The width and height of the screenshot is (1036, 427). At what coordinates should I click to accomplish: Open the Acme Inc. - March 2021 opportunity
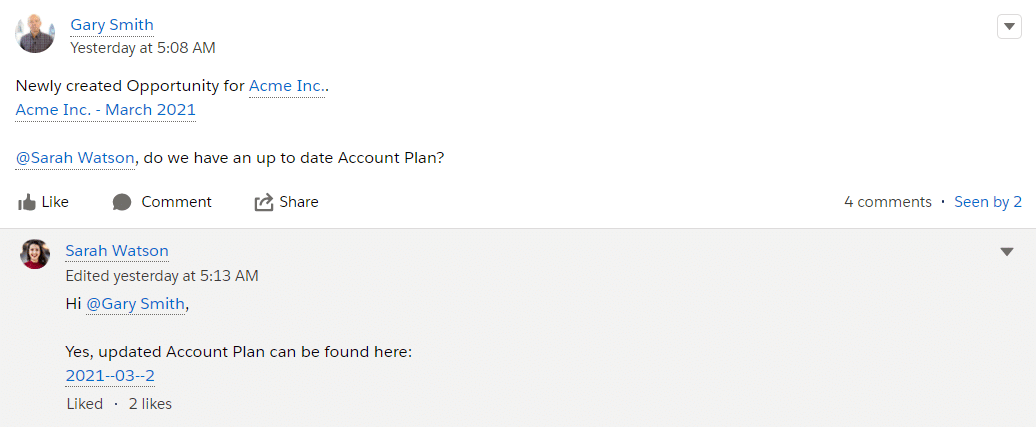[x=105, y=110]
